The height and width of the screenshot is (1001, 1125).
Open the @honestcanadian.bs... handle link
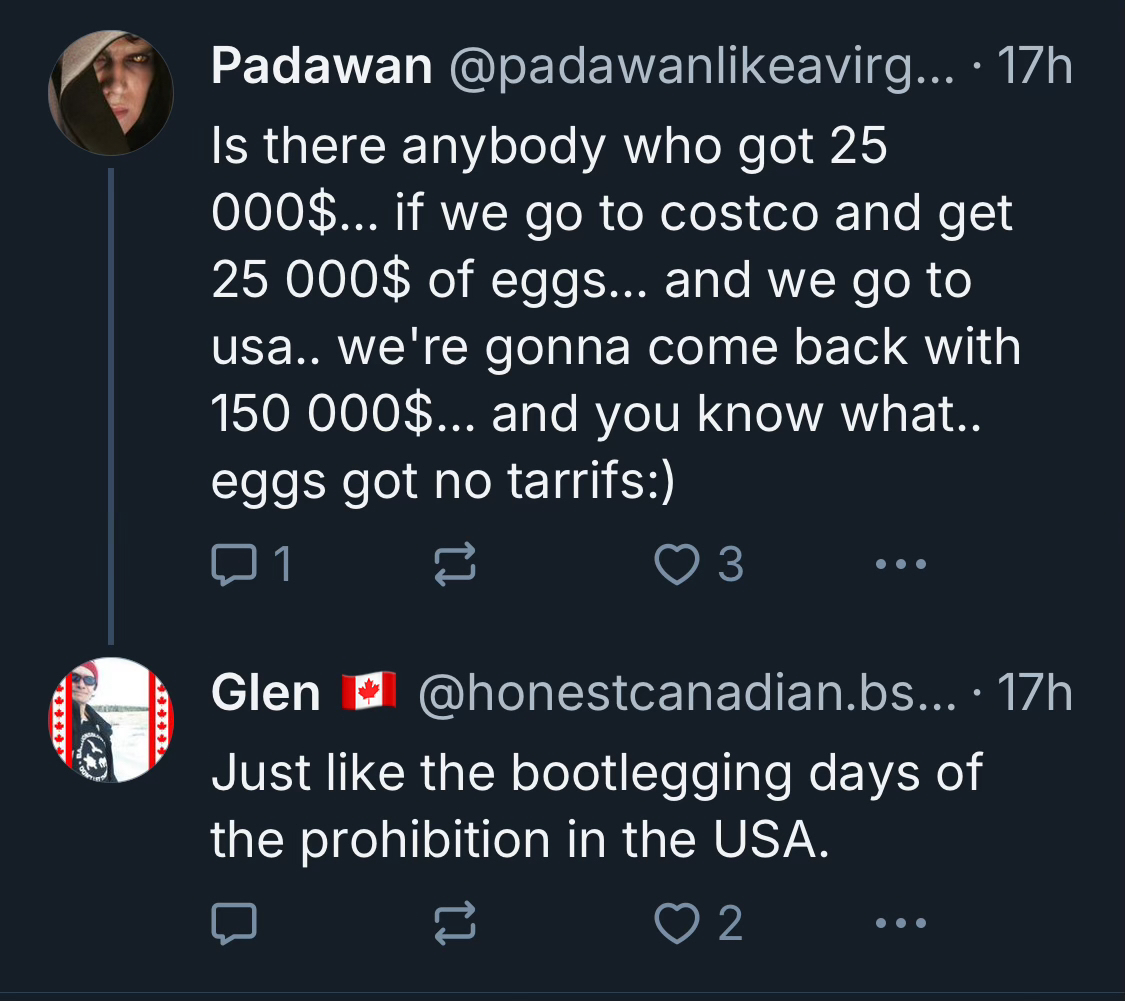[x=685, y=693]
